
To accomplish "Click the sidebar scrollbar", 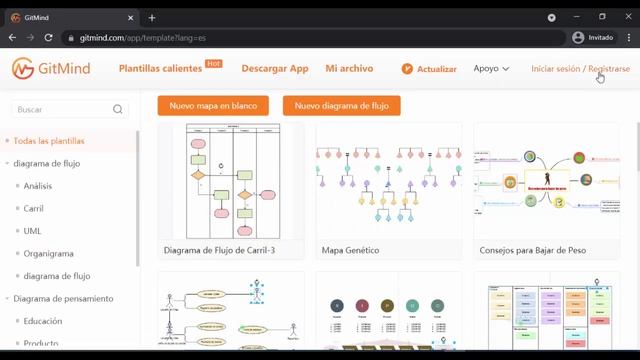I will click(138, 198).
